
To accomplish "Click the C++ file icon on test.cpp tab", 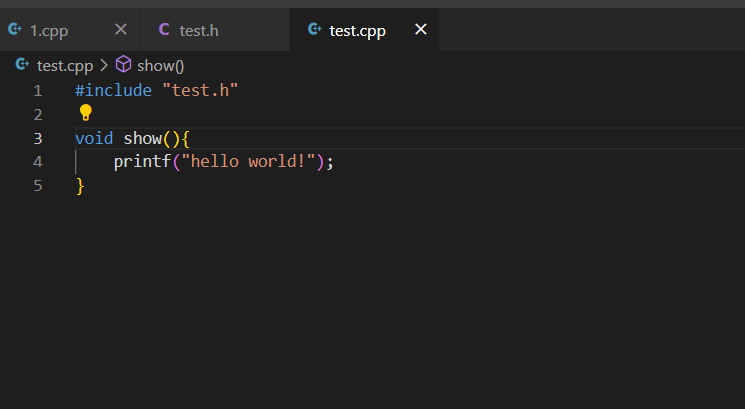I will click(315, 30).
